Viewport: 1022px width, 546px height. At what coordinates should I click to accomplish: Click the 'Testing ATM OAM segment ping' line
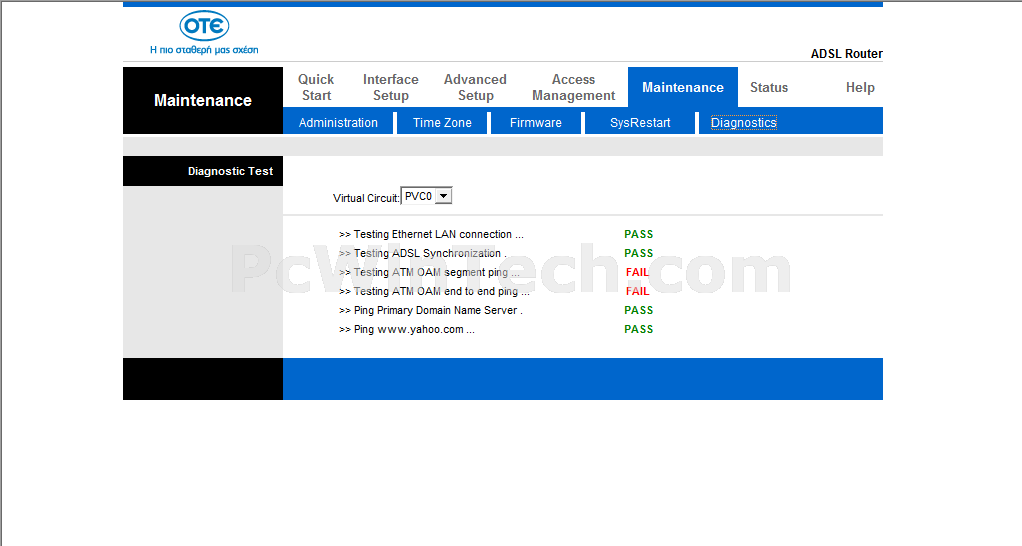click(x=429, y=272)
